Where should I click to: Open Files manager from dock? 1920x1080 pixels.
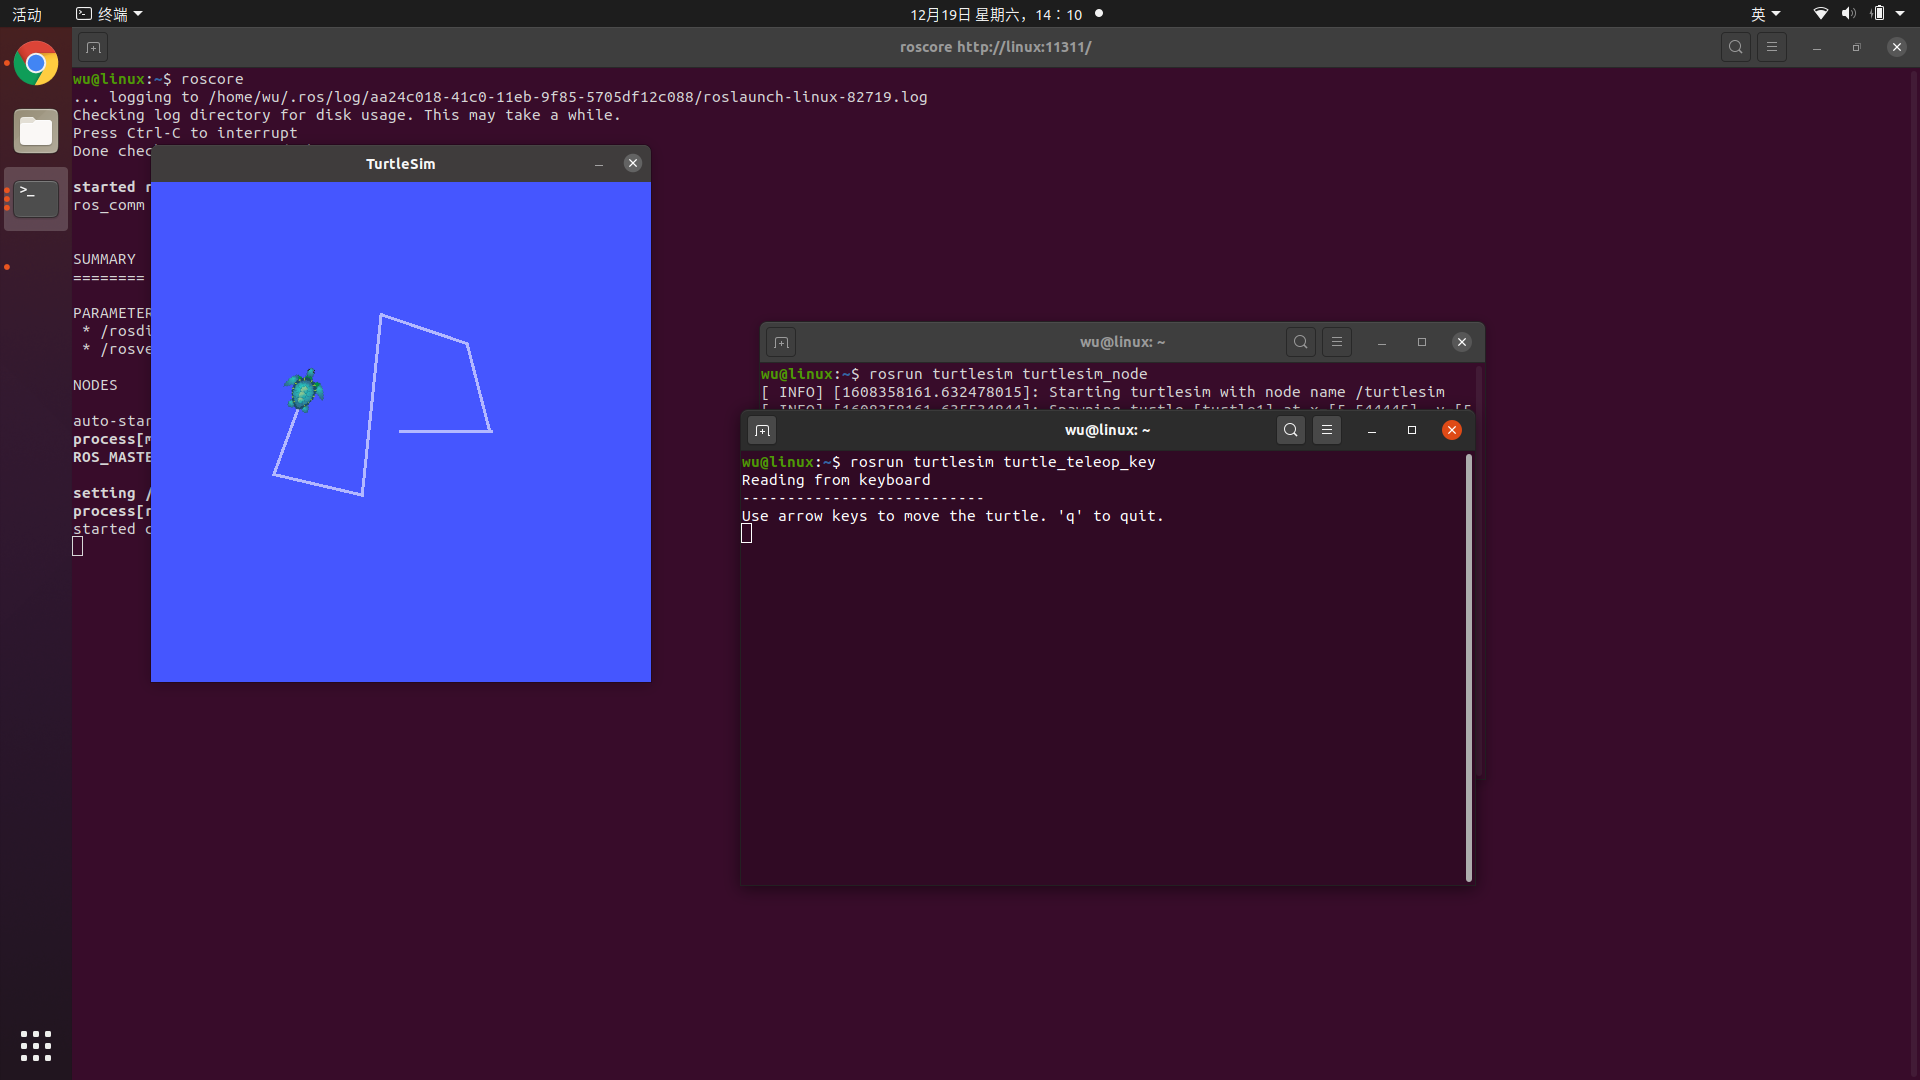pos(36,131)
